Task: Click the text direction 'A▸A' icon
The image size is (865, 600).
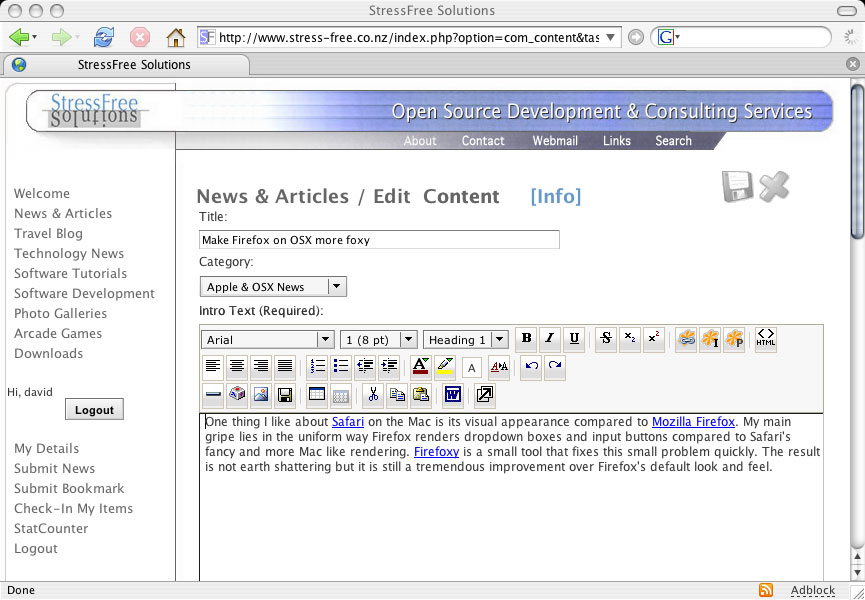Action: pos(499,367)
